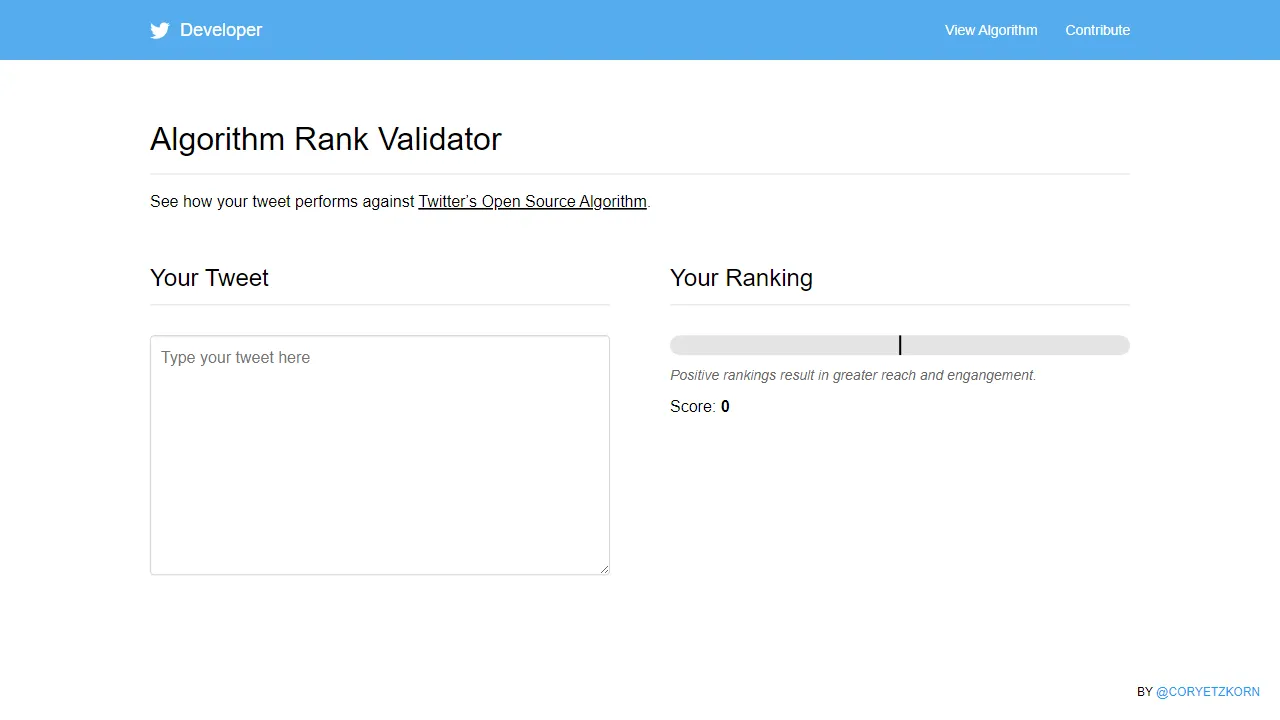Select the Score: 0 value

(x=700, y=406)
